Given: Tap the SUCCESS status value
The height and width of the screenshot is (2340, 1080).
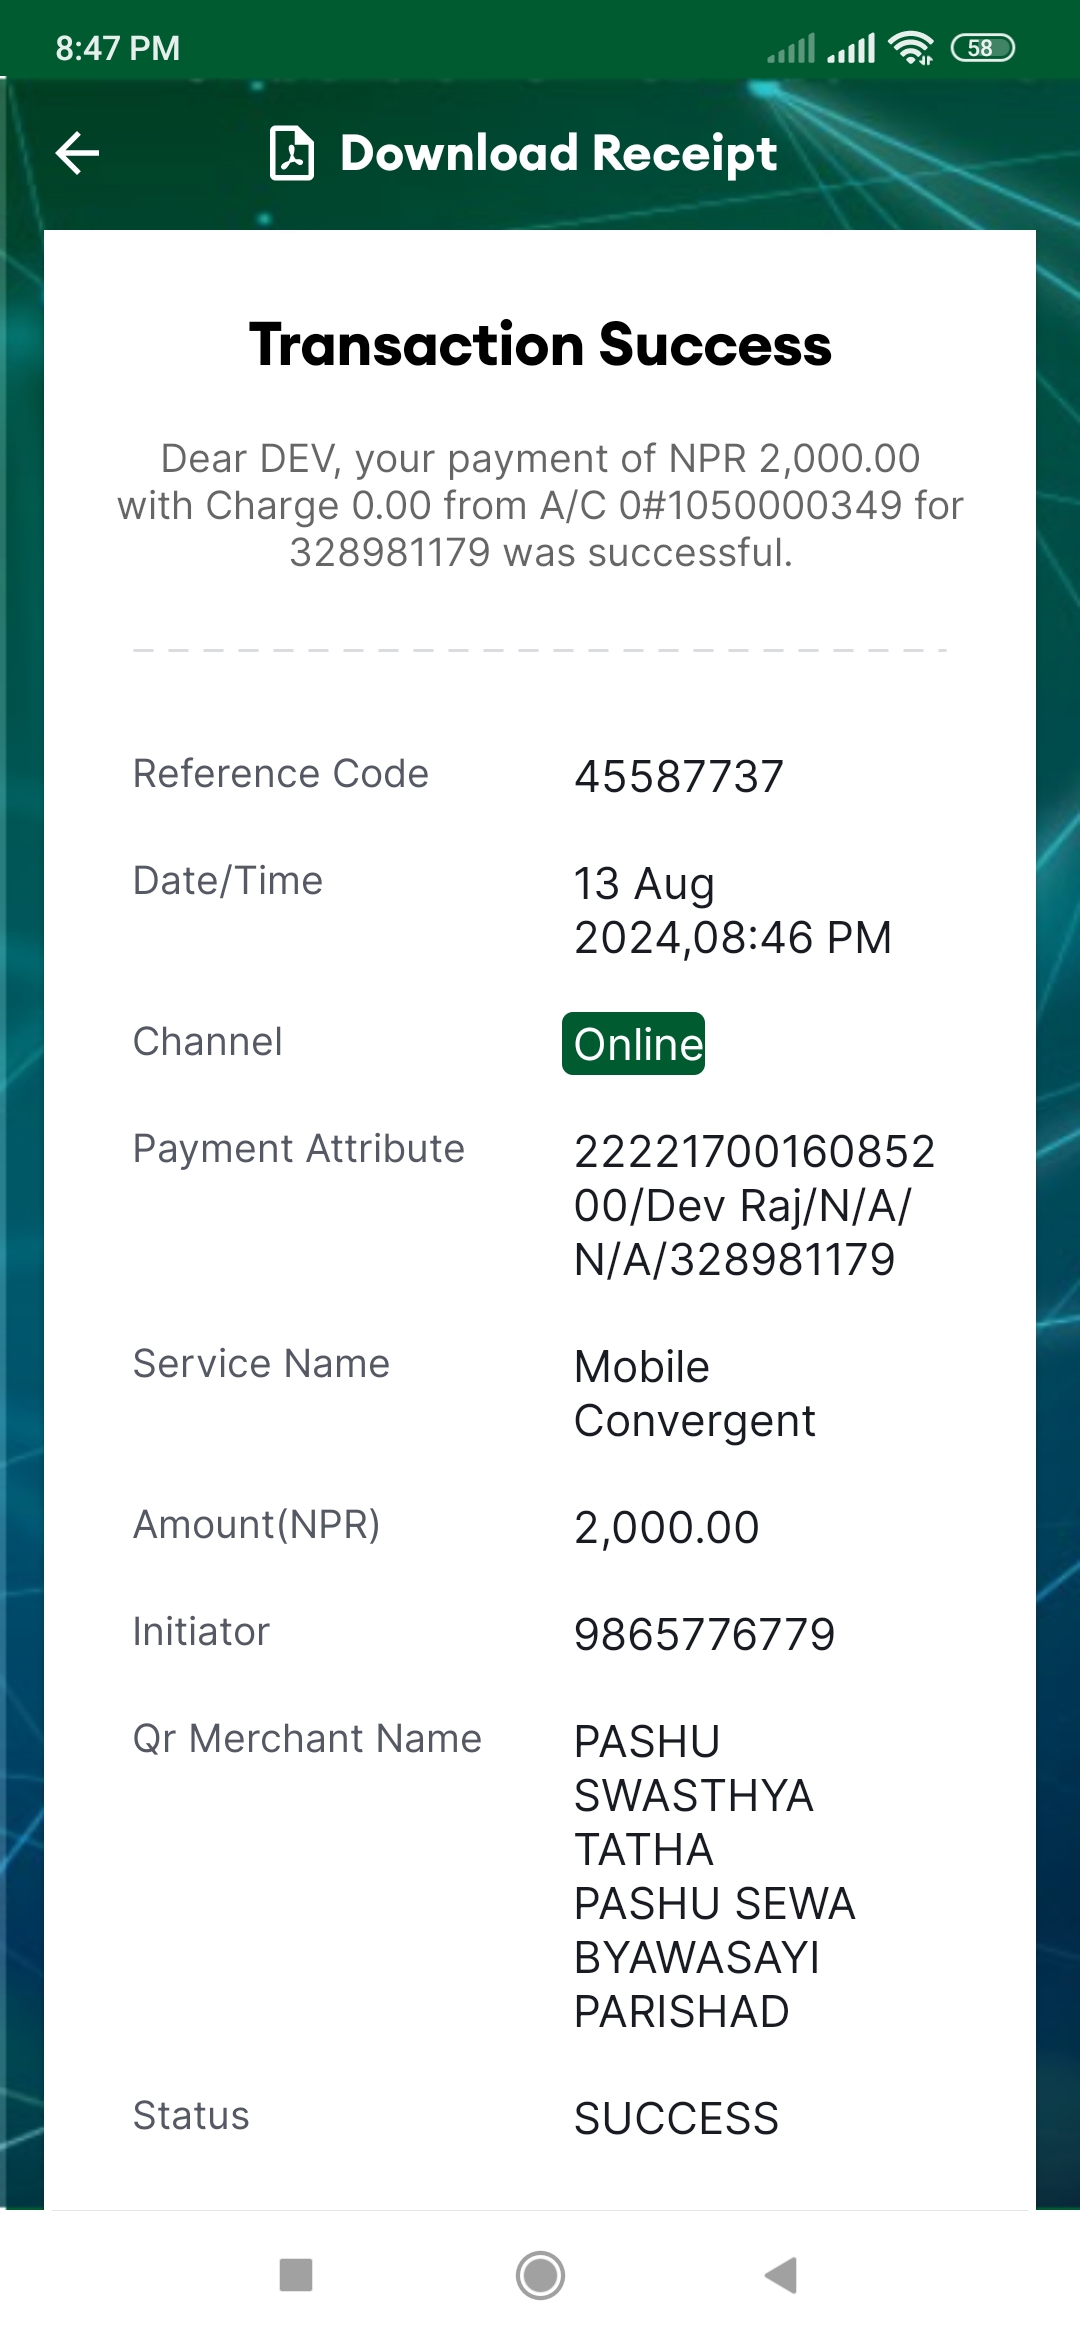Looking at the screenshot, I should (677, 2119).
